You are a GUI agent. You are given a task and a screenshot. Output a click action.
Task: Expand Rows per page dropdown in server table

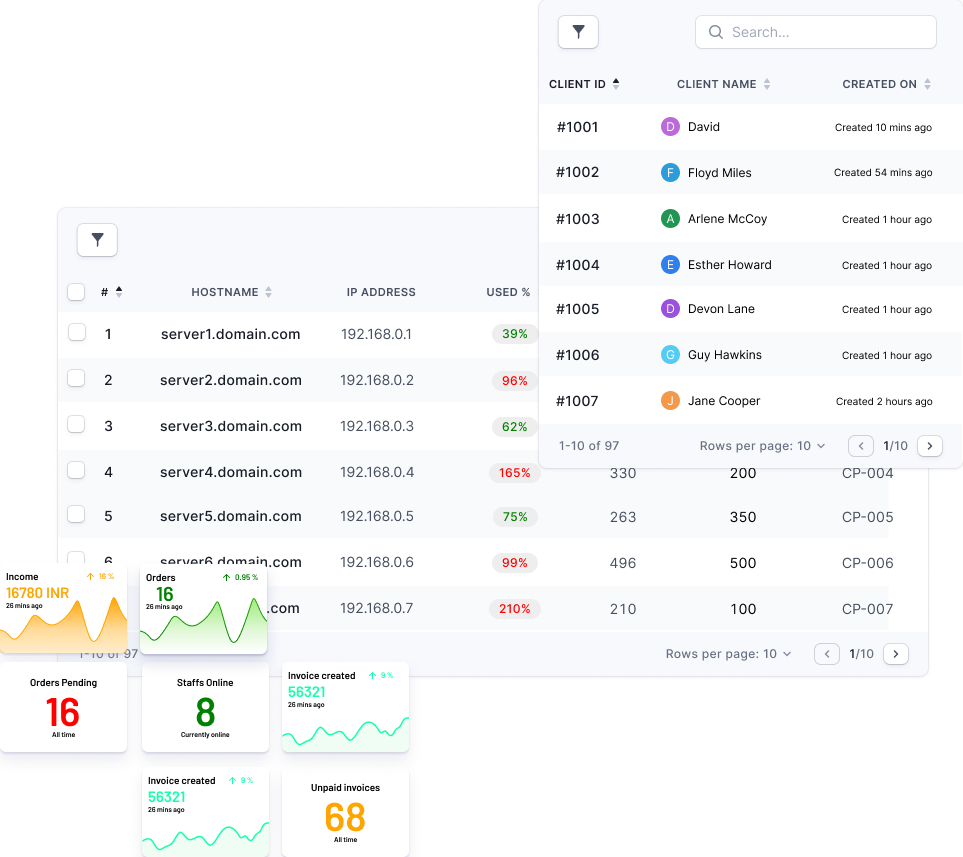coord(729,654)
